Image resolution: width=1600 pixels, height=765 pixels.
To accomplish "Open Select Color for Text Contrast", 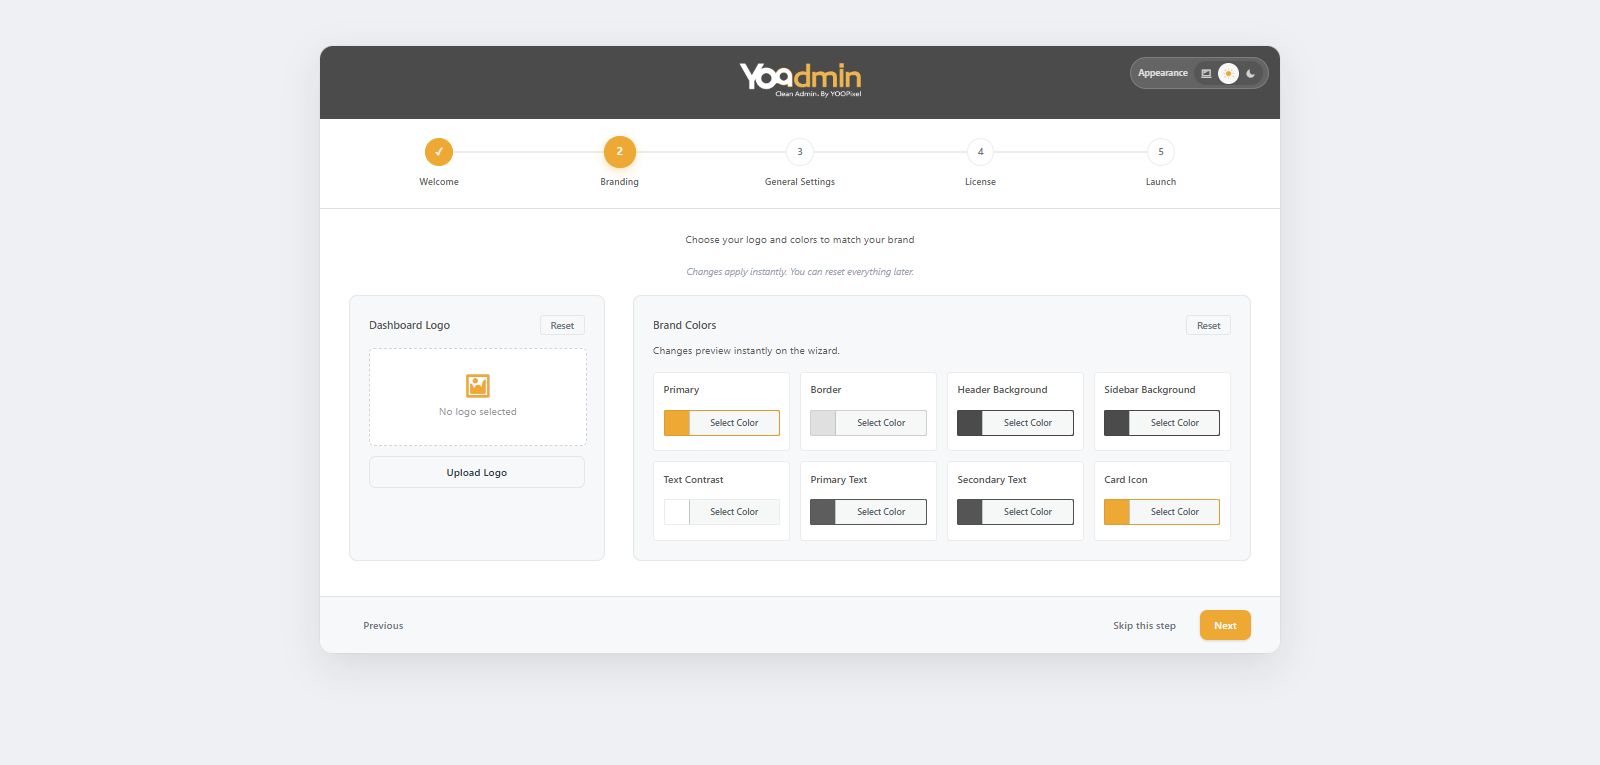I will 734,512.
